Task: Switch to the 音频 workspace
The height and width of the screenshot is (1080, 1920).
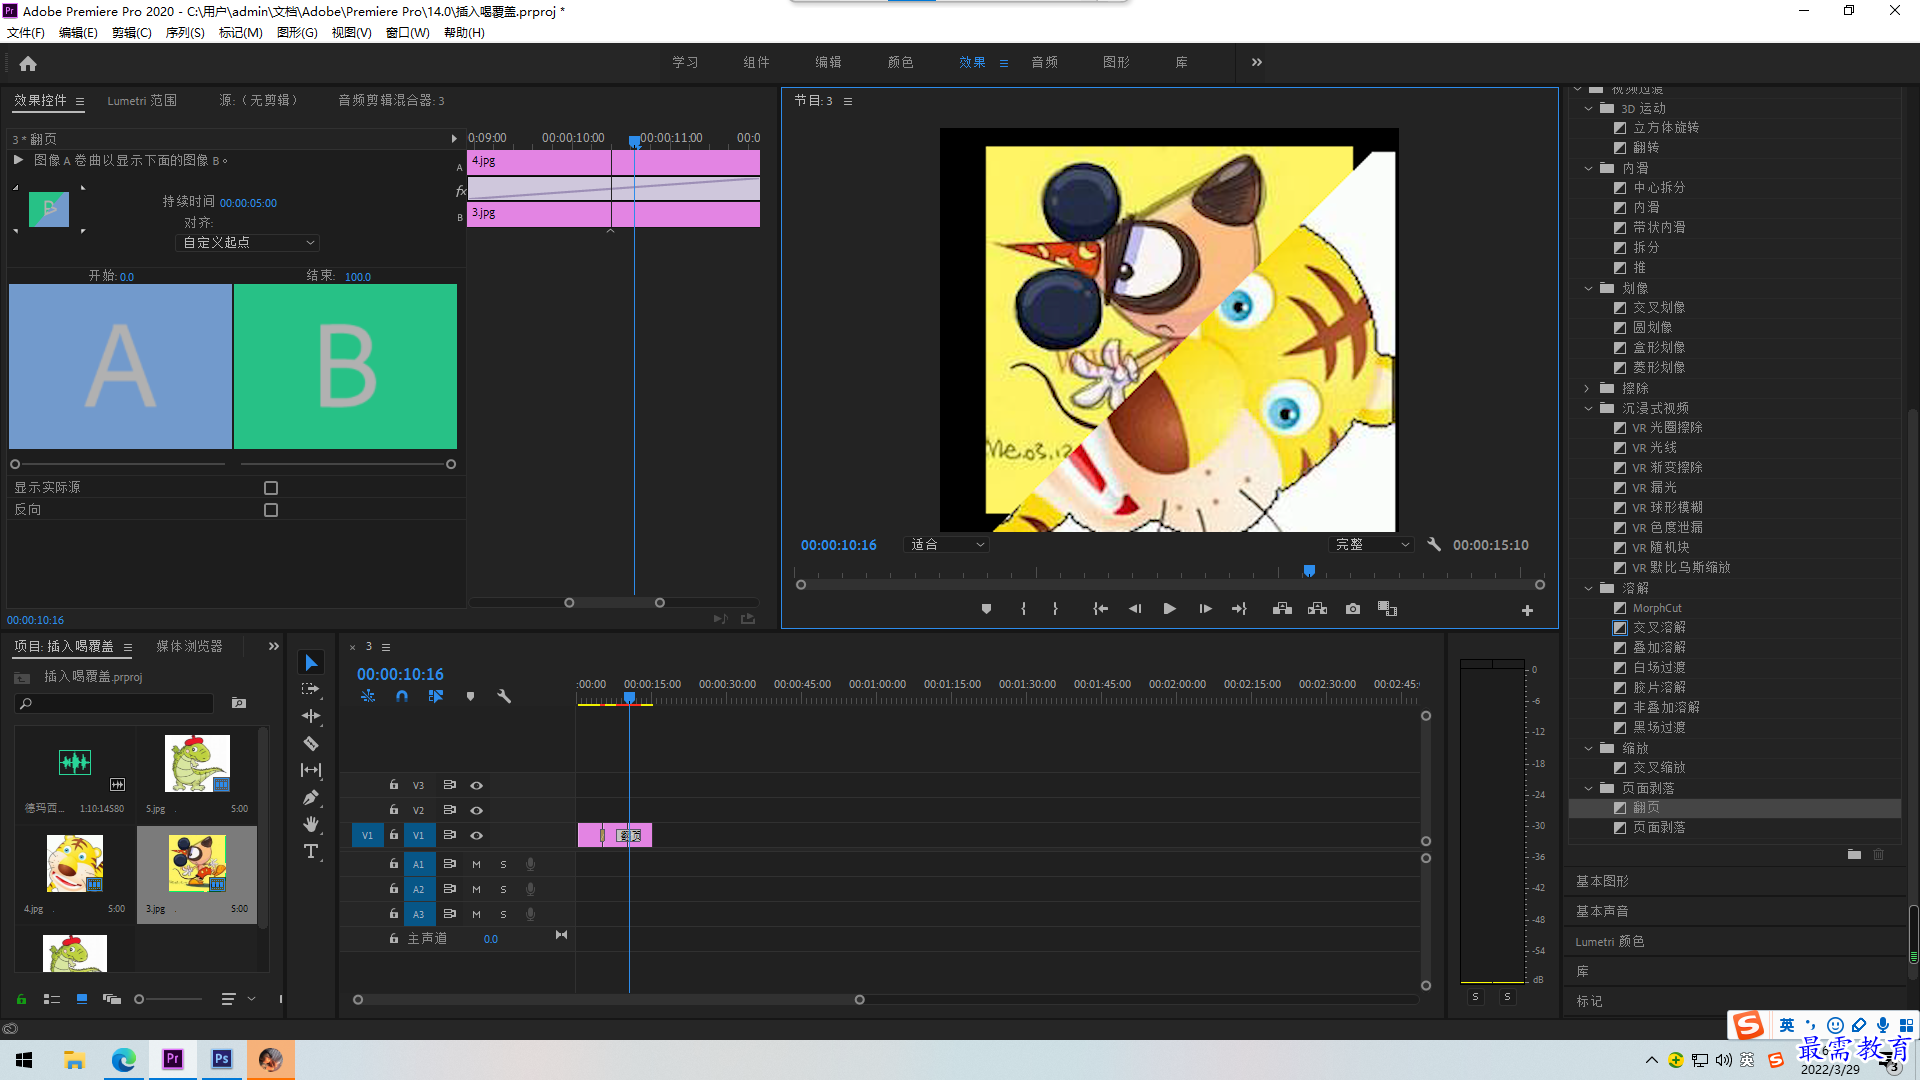Action: point(1044,62)
